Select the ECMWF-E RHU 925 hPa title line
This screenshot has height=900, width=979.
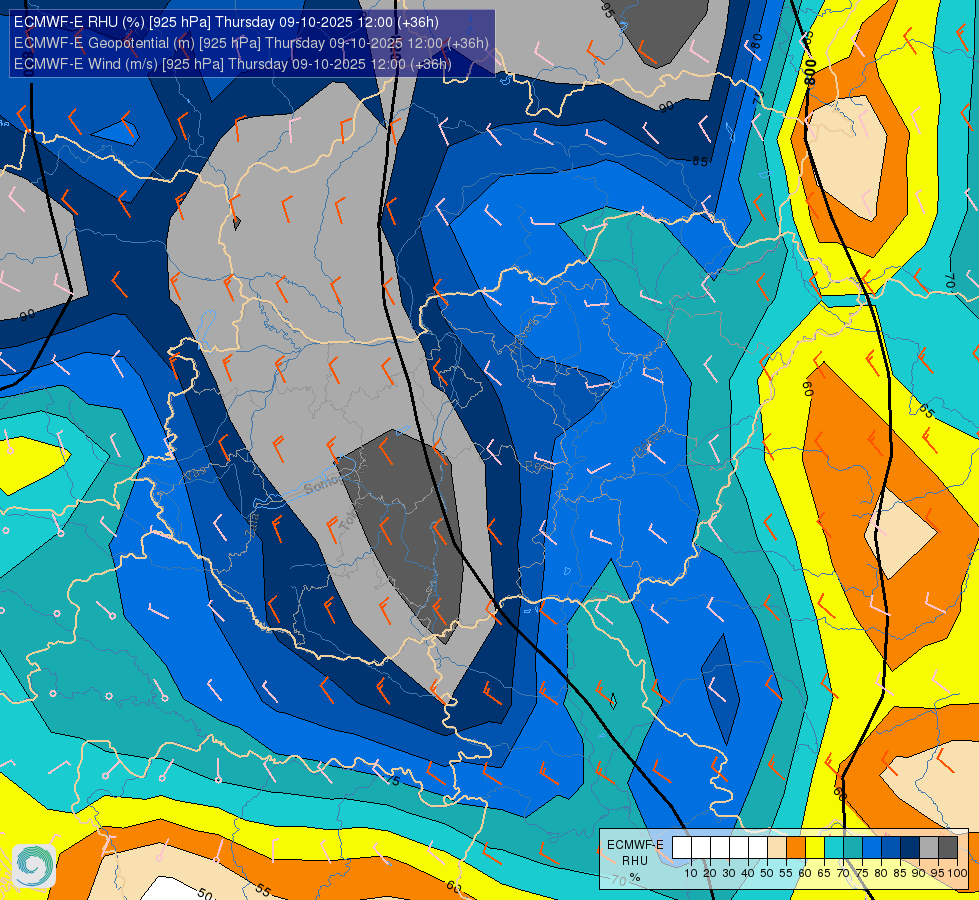[226, 22]
